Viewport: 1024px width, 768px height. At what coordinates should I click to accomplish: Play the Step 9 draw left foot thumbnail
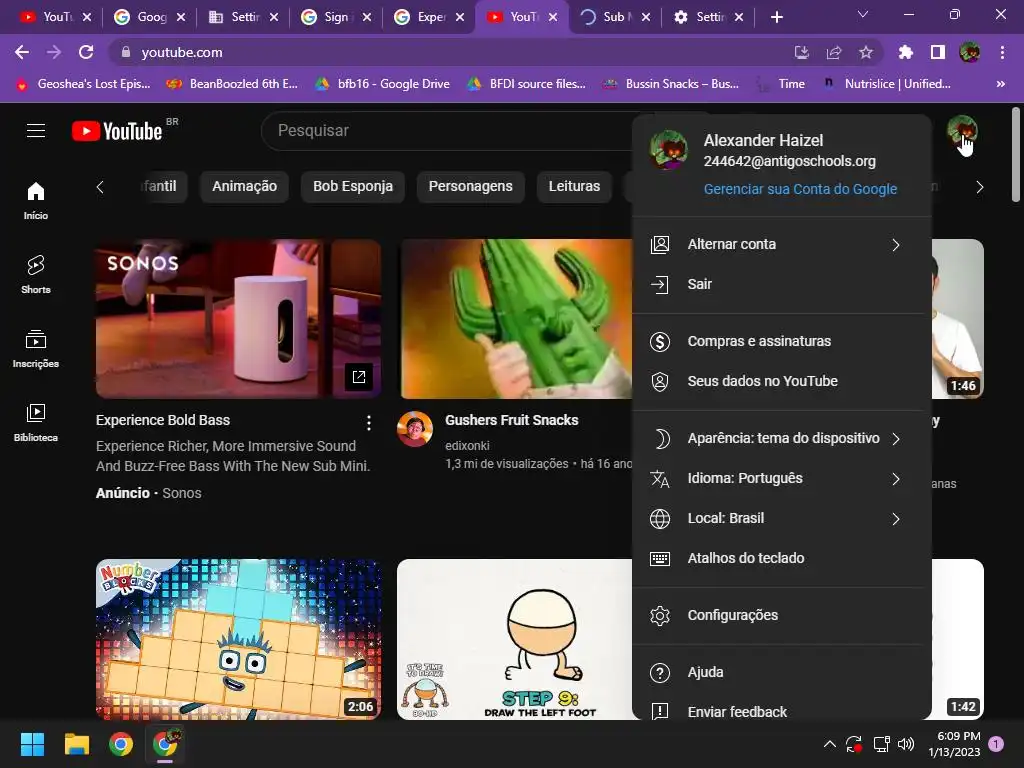(516, 639)
